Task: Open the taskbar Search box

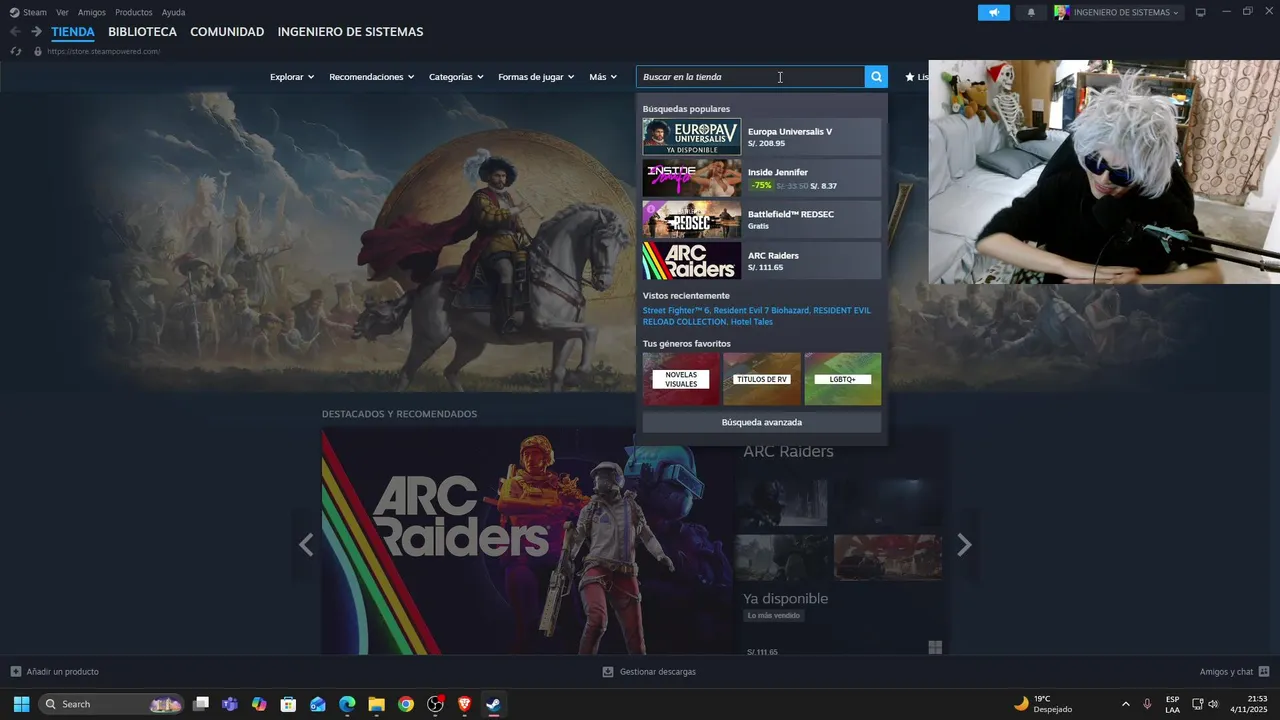Action: [110, 704]
